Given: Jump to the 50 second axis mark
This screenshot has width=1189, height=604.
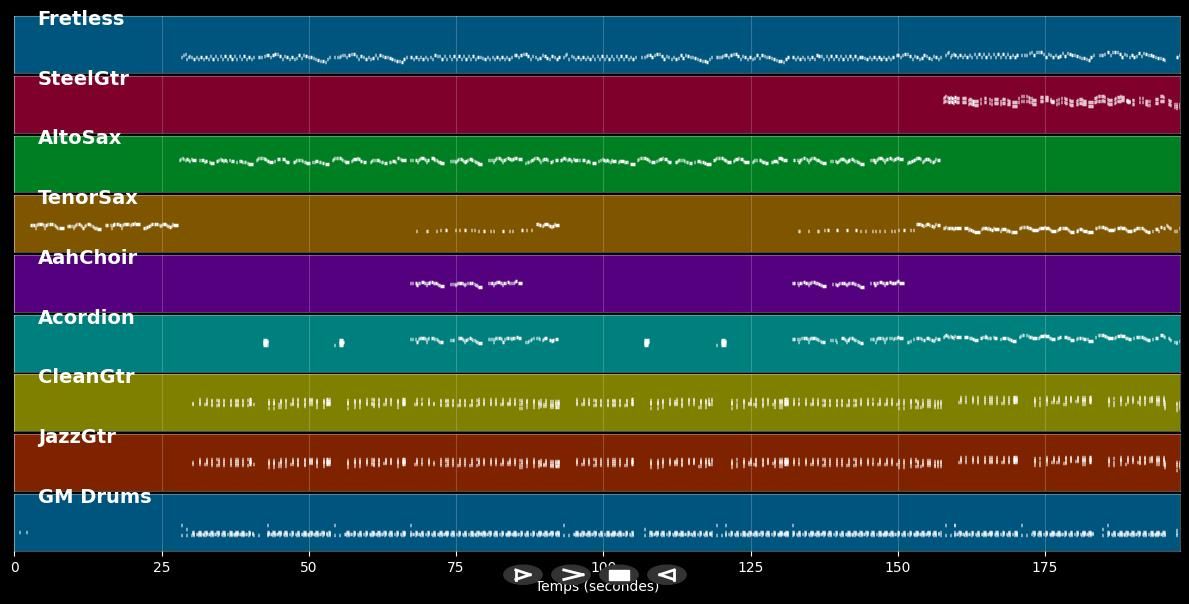Looking at the screenshot, I should [309, 567].
